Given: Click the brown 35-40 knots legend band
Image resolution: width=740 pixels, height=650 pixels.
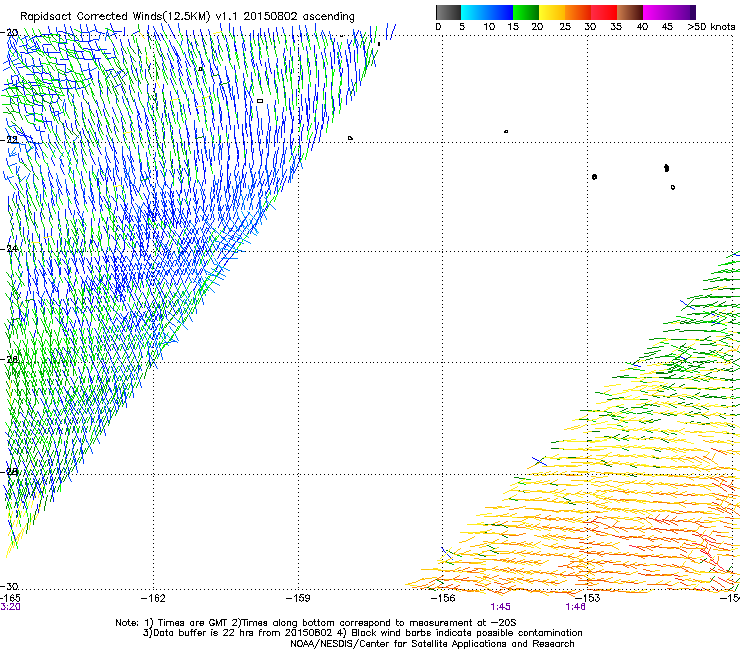Looking at the screenshot, I should click(x=630, y=12).
